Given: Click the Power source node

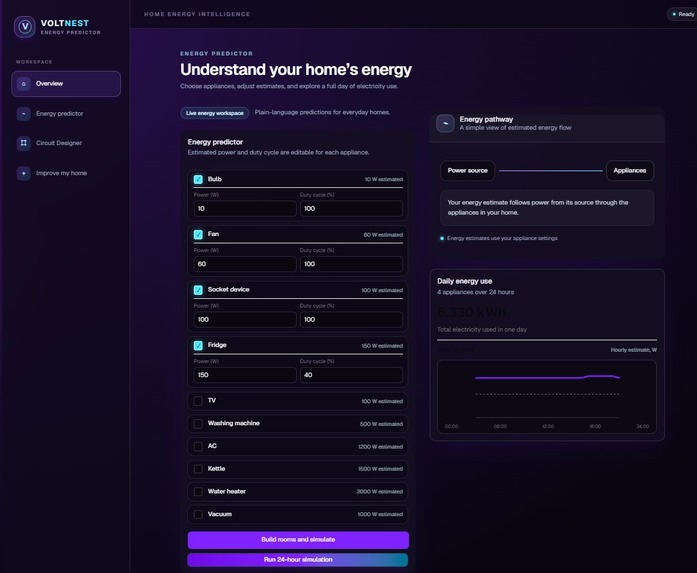Looking at the screenshot, I should point(467,171).
